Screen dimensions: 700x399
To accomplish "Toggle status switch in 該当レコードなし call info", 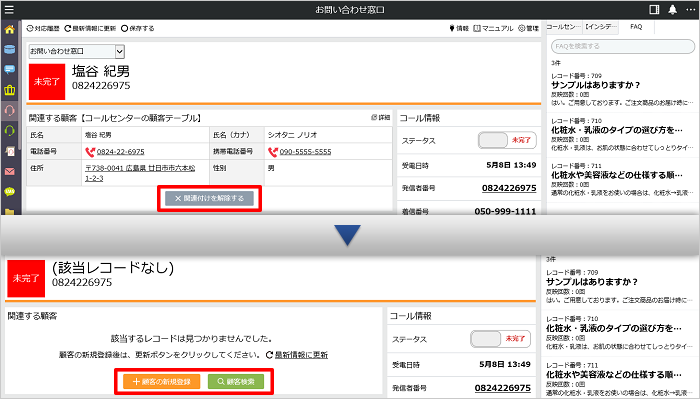I will click(500, 339).
